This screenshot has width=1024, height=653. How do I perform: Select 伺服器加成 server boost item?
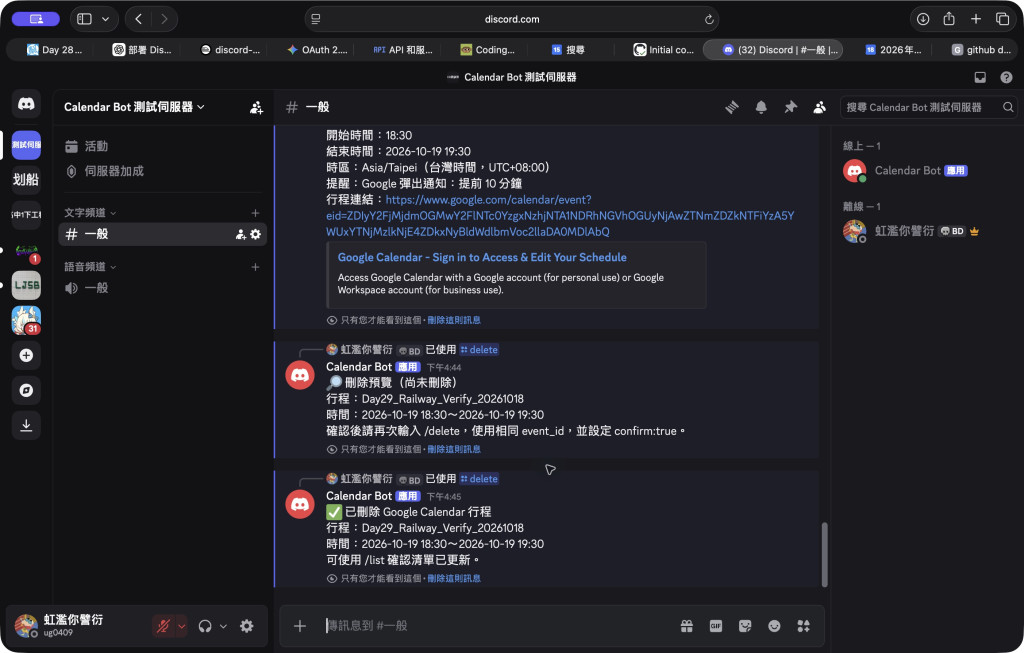pyautogui.click(x=163, y=171)
